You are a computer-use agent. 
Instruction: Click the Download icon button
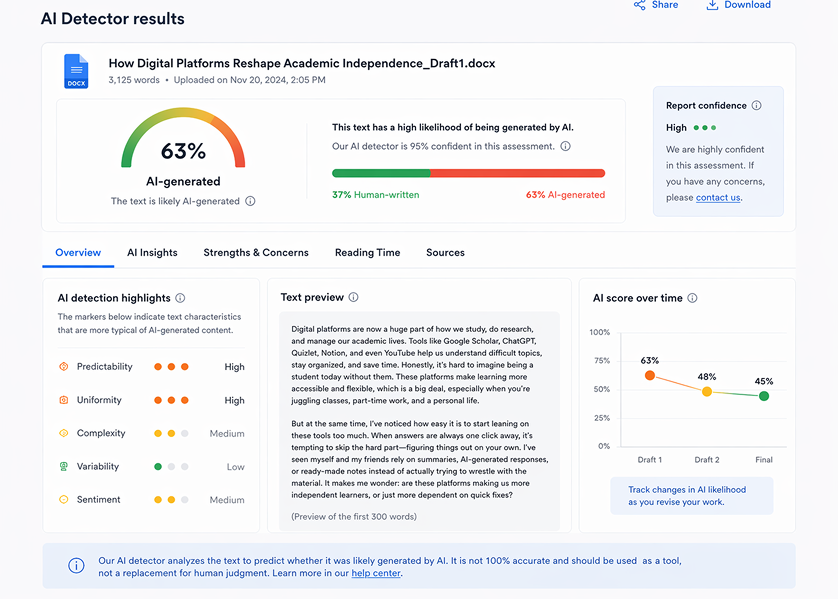click(712, 5)
